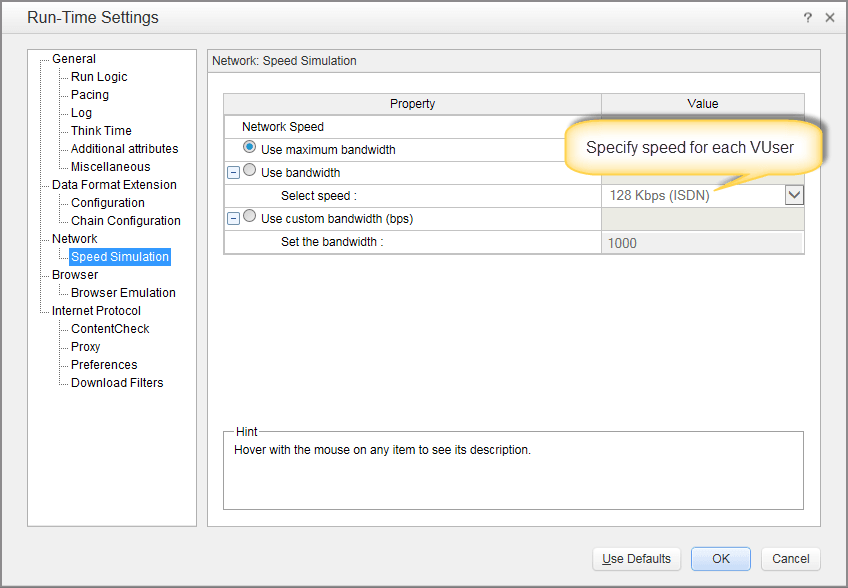Screen dimensions: 848x588
Task: Click the Set the bandwidth input field
Action: click(x=703, y=242)
